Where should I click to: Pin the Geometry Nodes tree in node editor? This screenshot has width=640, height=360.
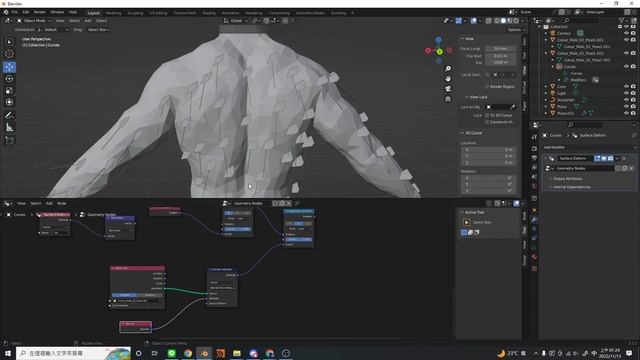pos(298,203)
